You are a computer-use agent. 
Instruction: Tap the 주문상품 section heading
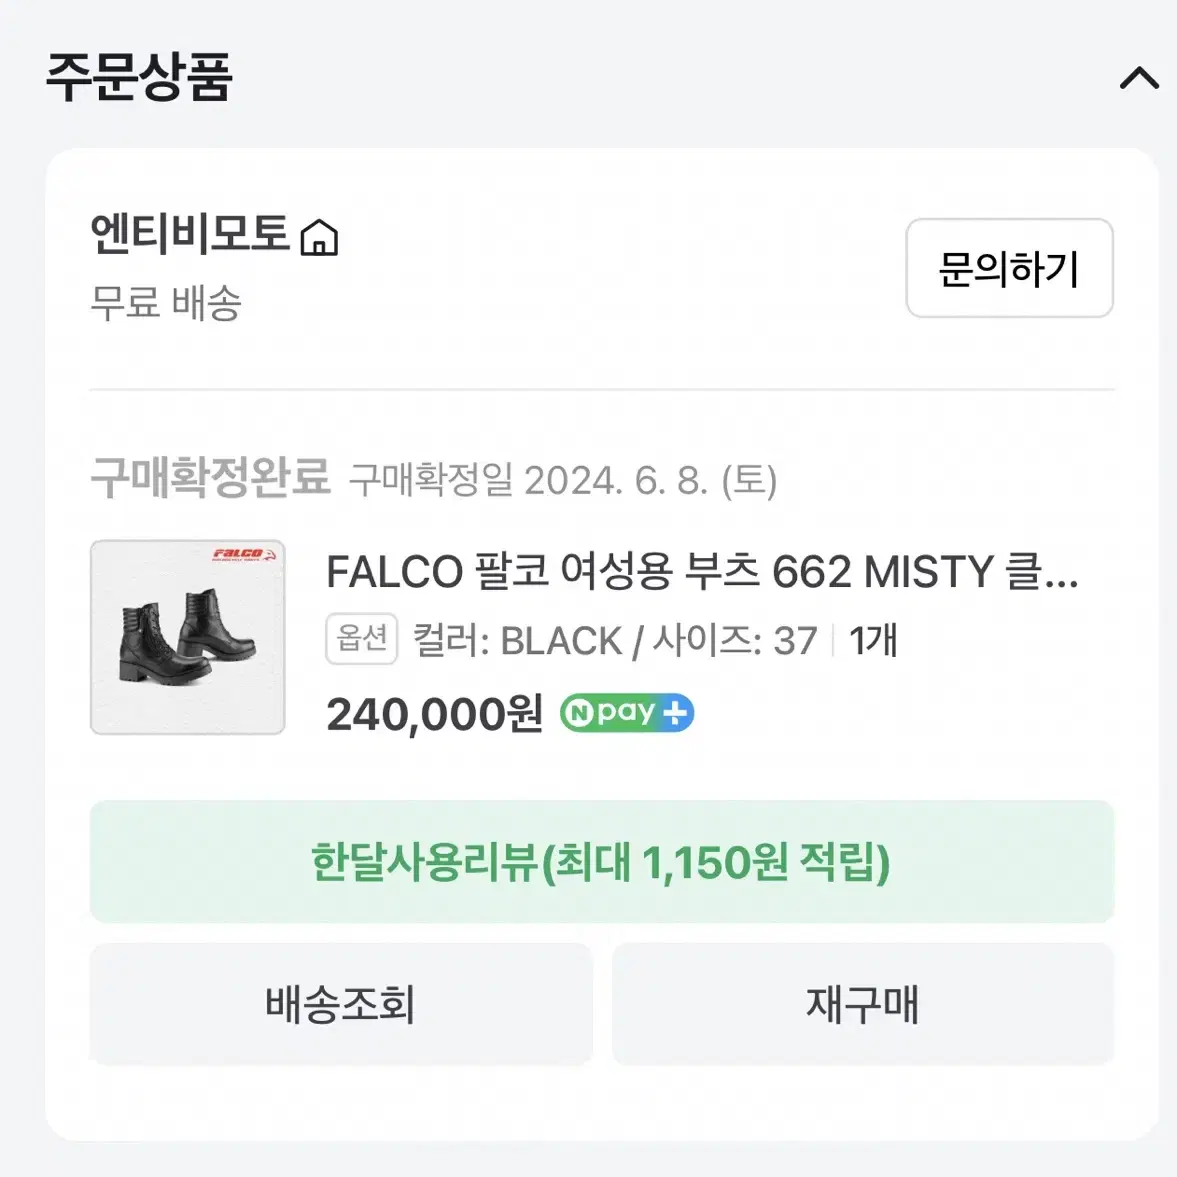pyautogui.click(x=139, y=77)
